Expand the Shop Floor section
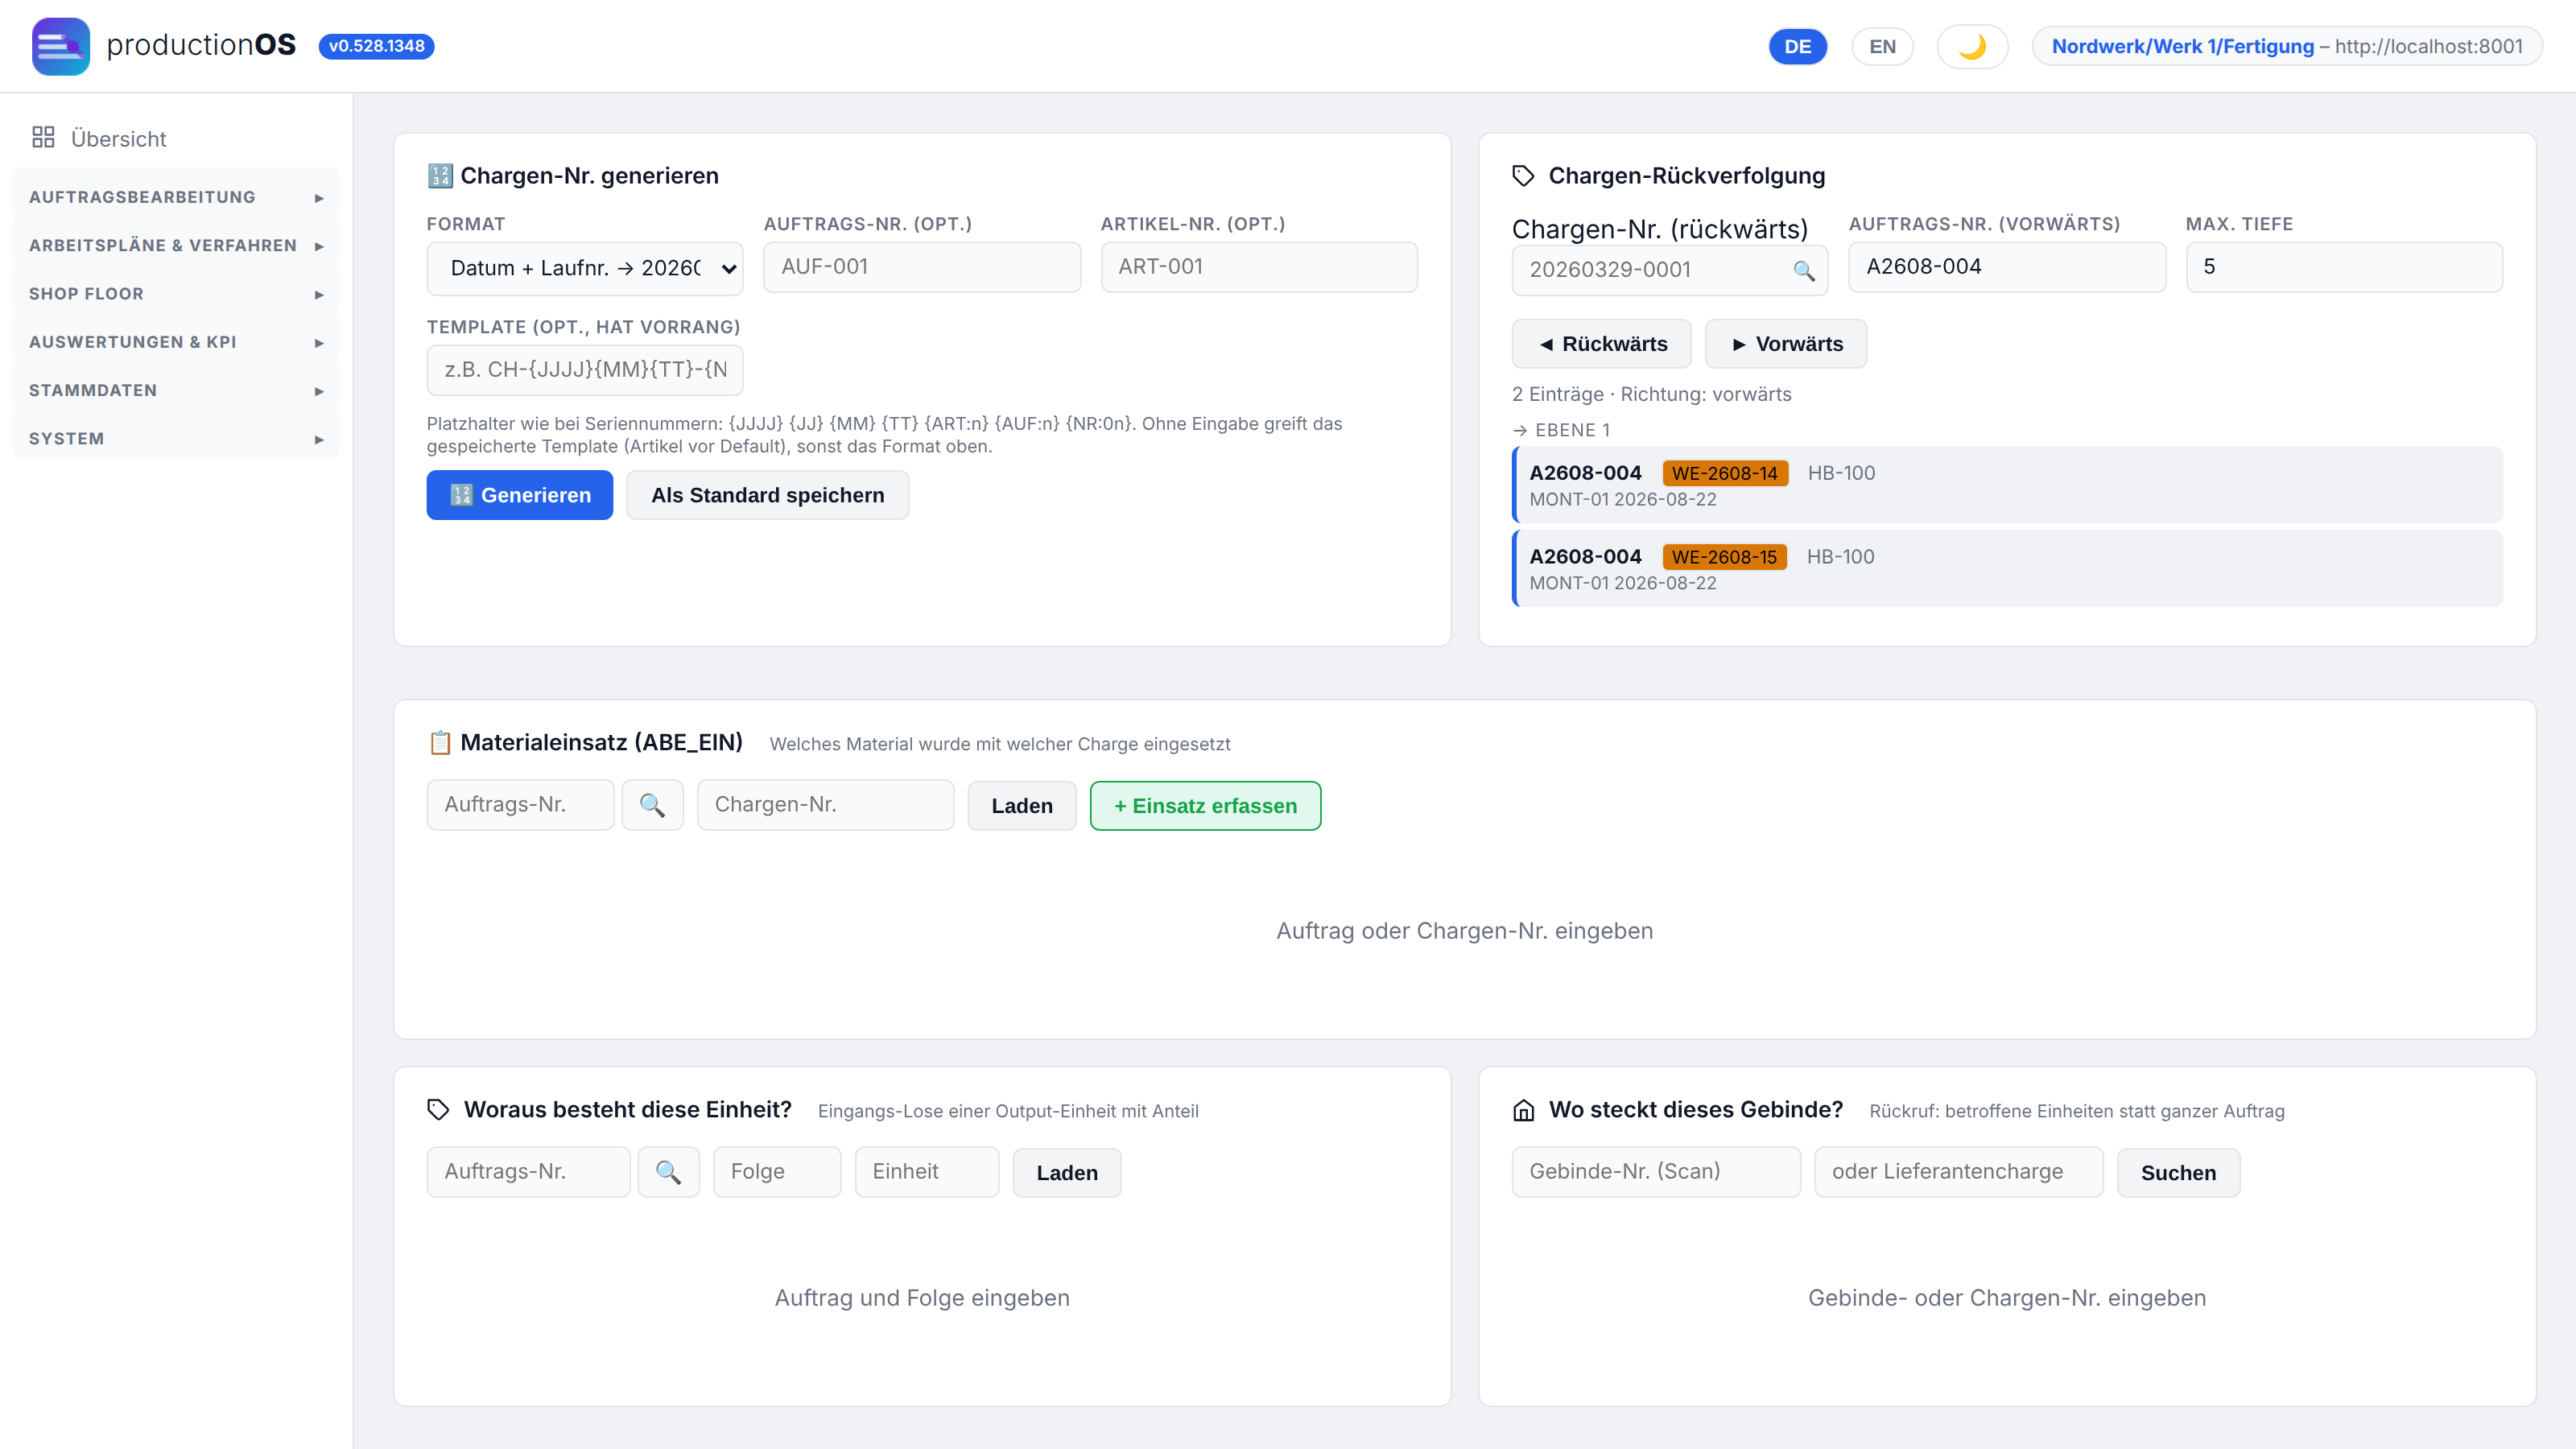Screen dimensions: 2576x1449 176,294
